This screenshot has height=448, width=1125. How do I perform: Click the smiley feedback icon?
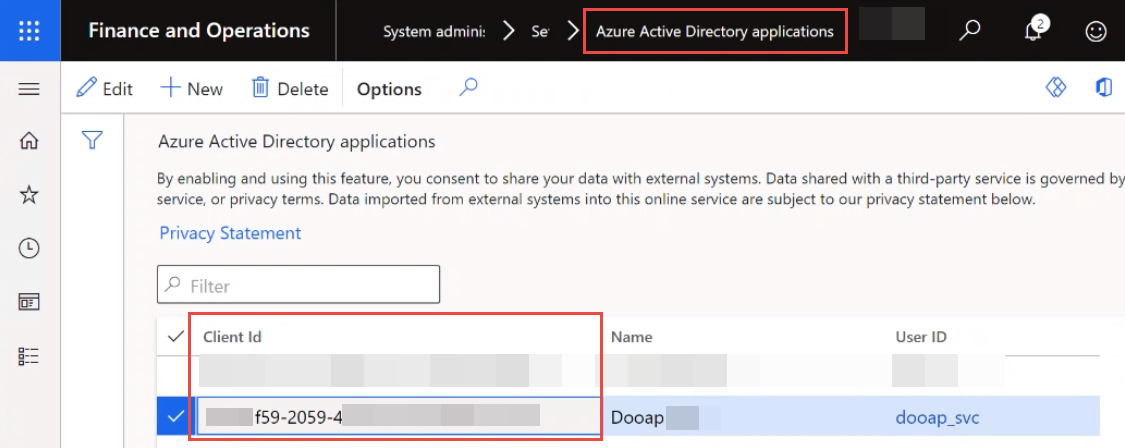click(1096, 31)
